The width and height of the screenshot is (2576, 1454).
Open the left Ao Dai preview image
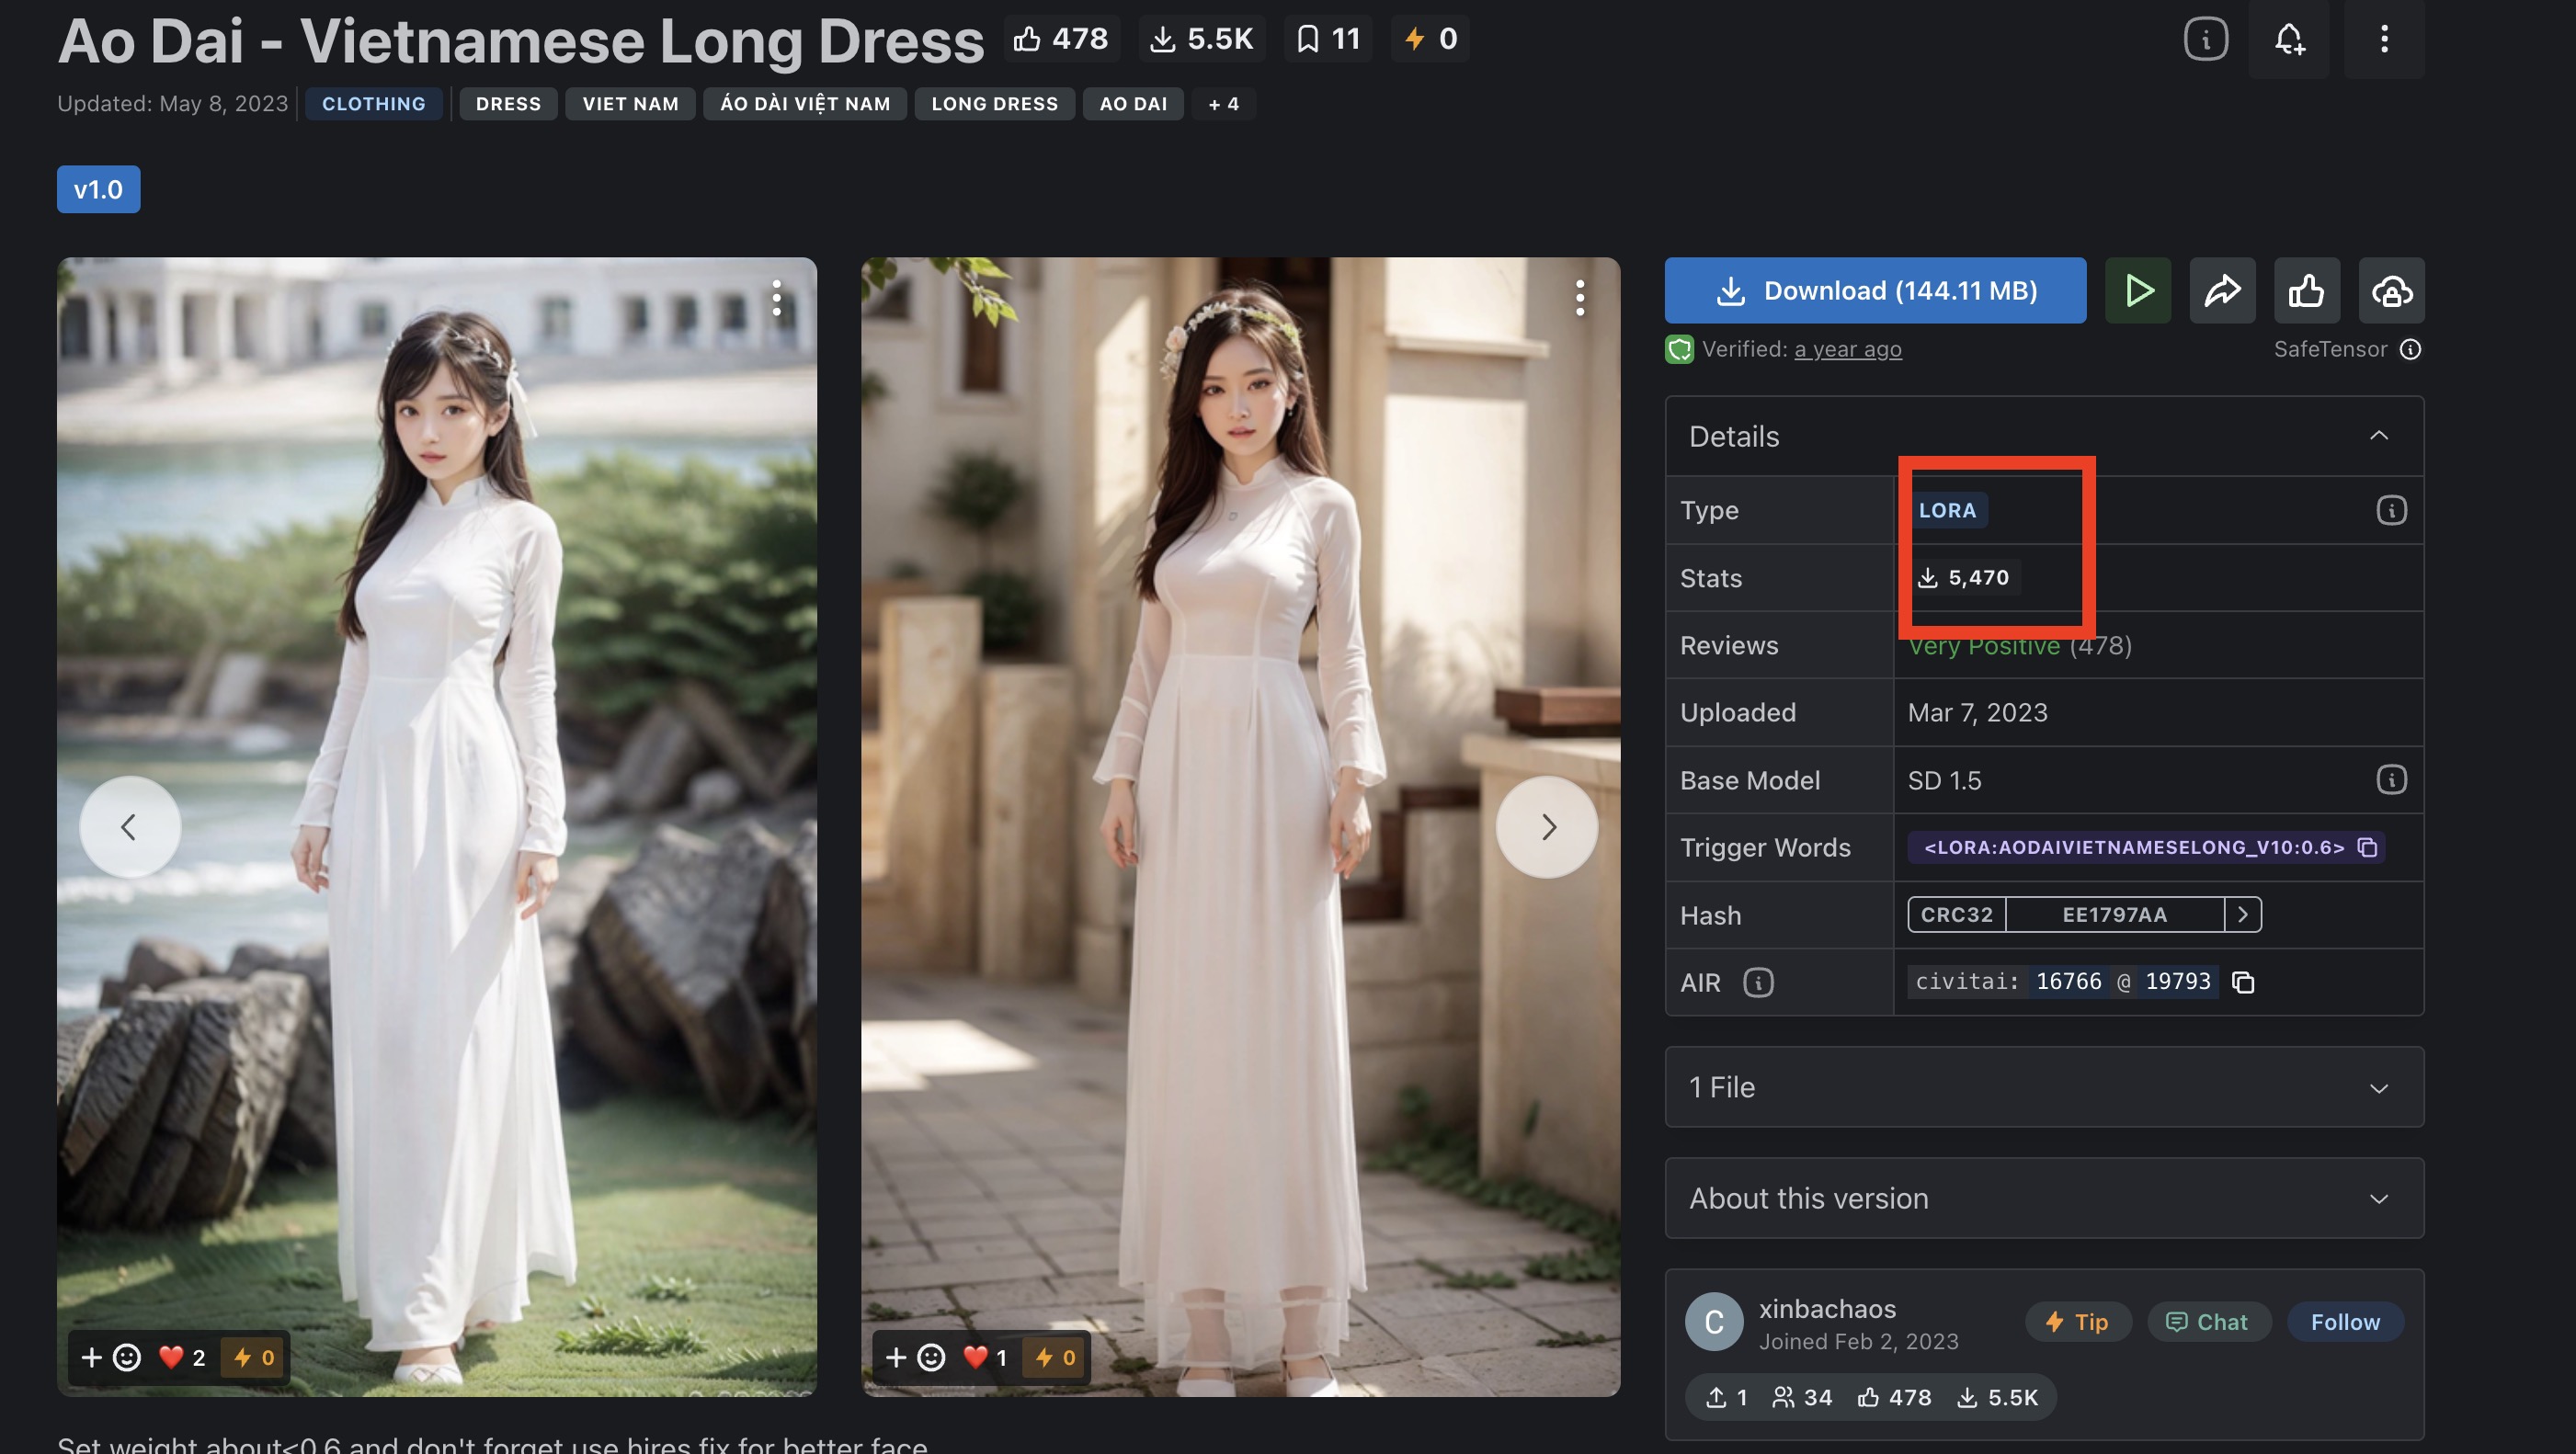(436, 827)
